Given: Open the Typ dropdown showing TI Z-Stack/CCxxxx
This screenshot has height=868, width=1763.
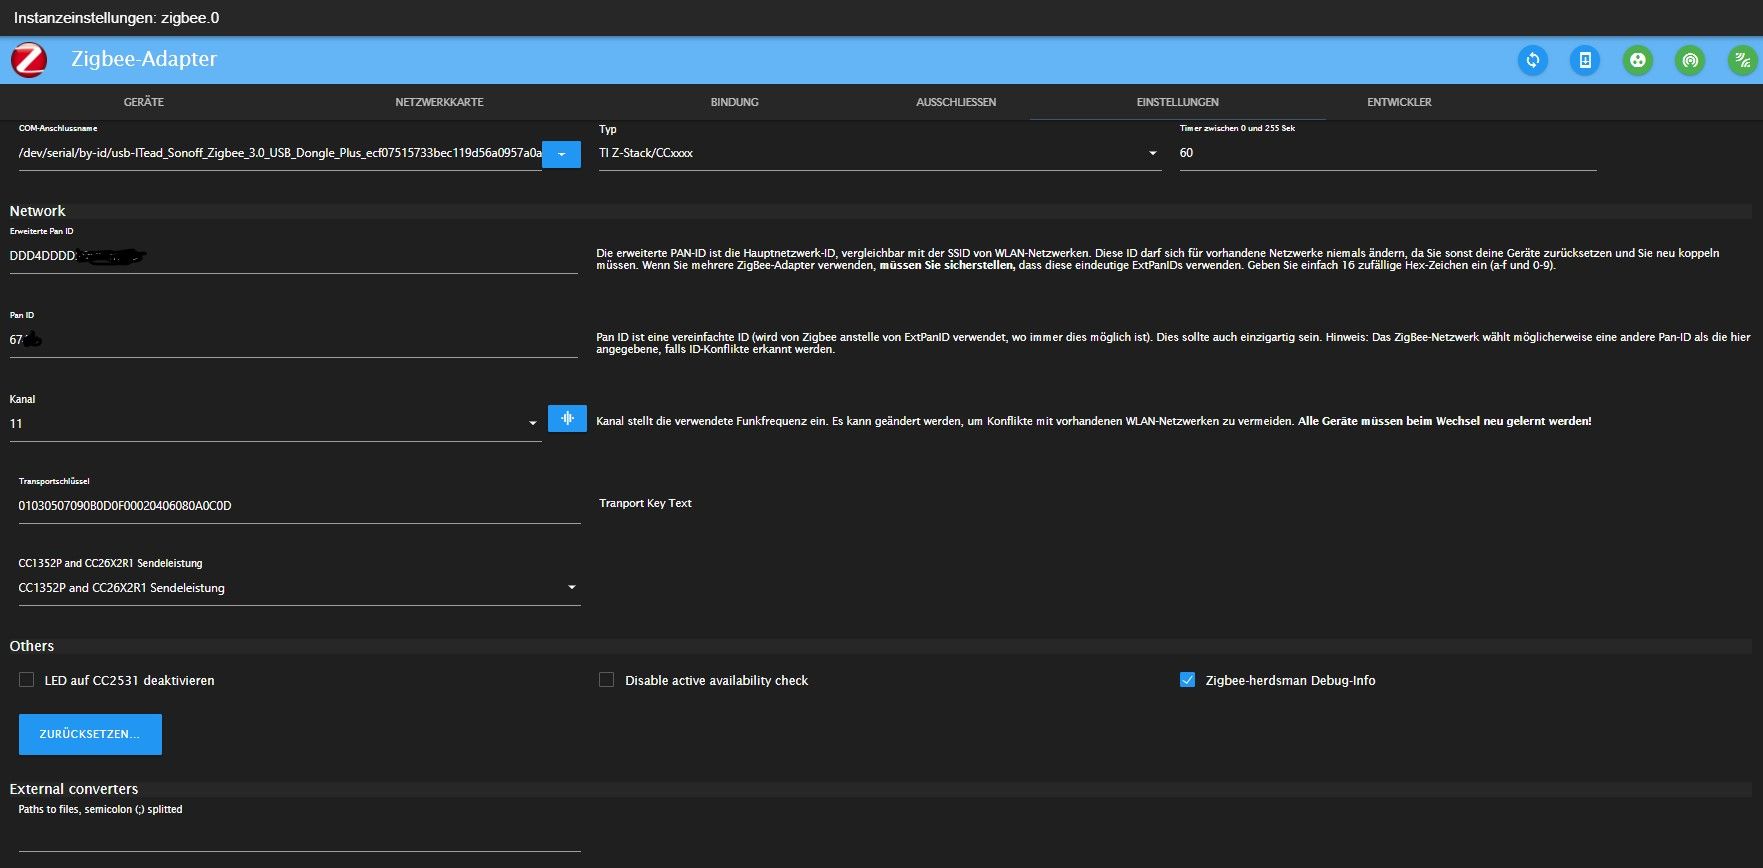Looking at the screenshot, I should coord(878,153).
